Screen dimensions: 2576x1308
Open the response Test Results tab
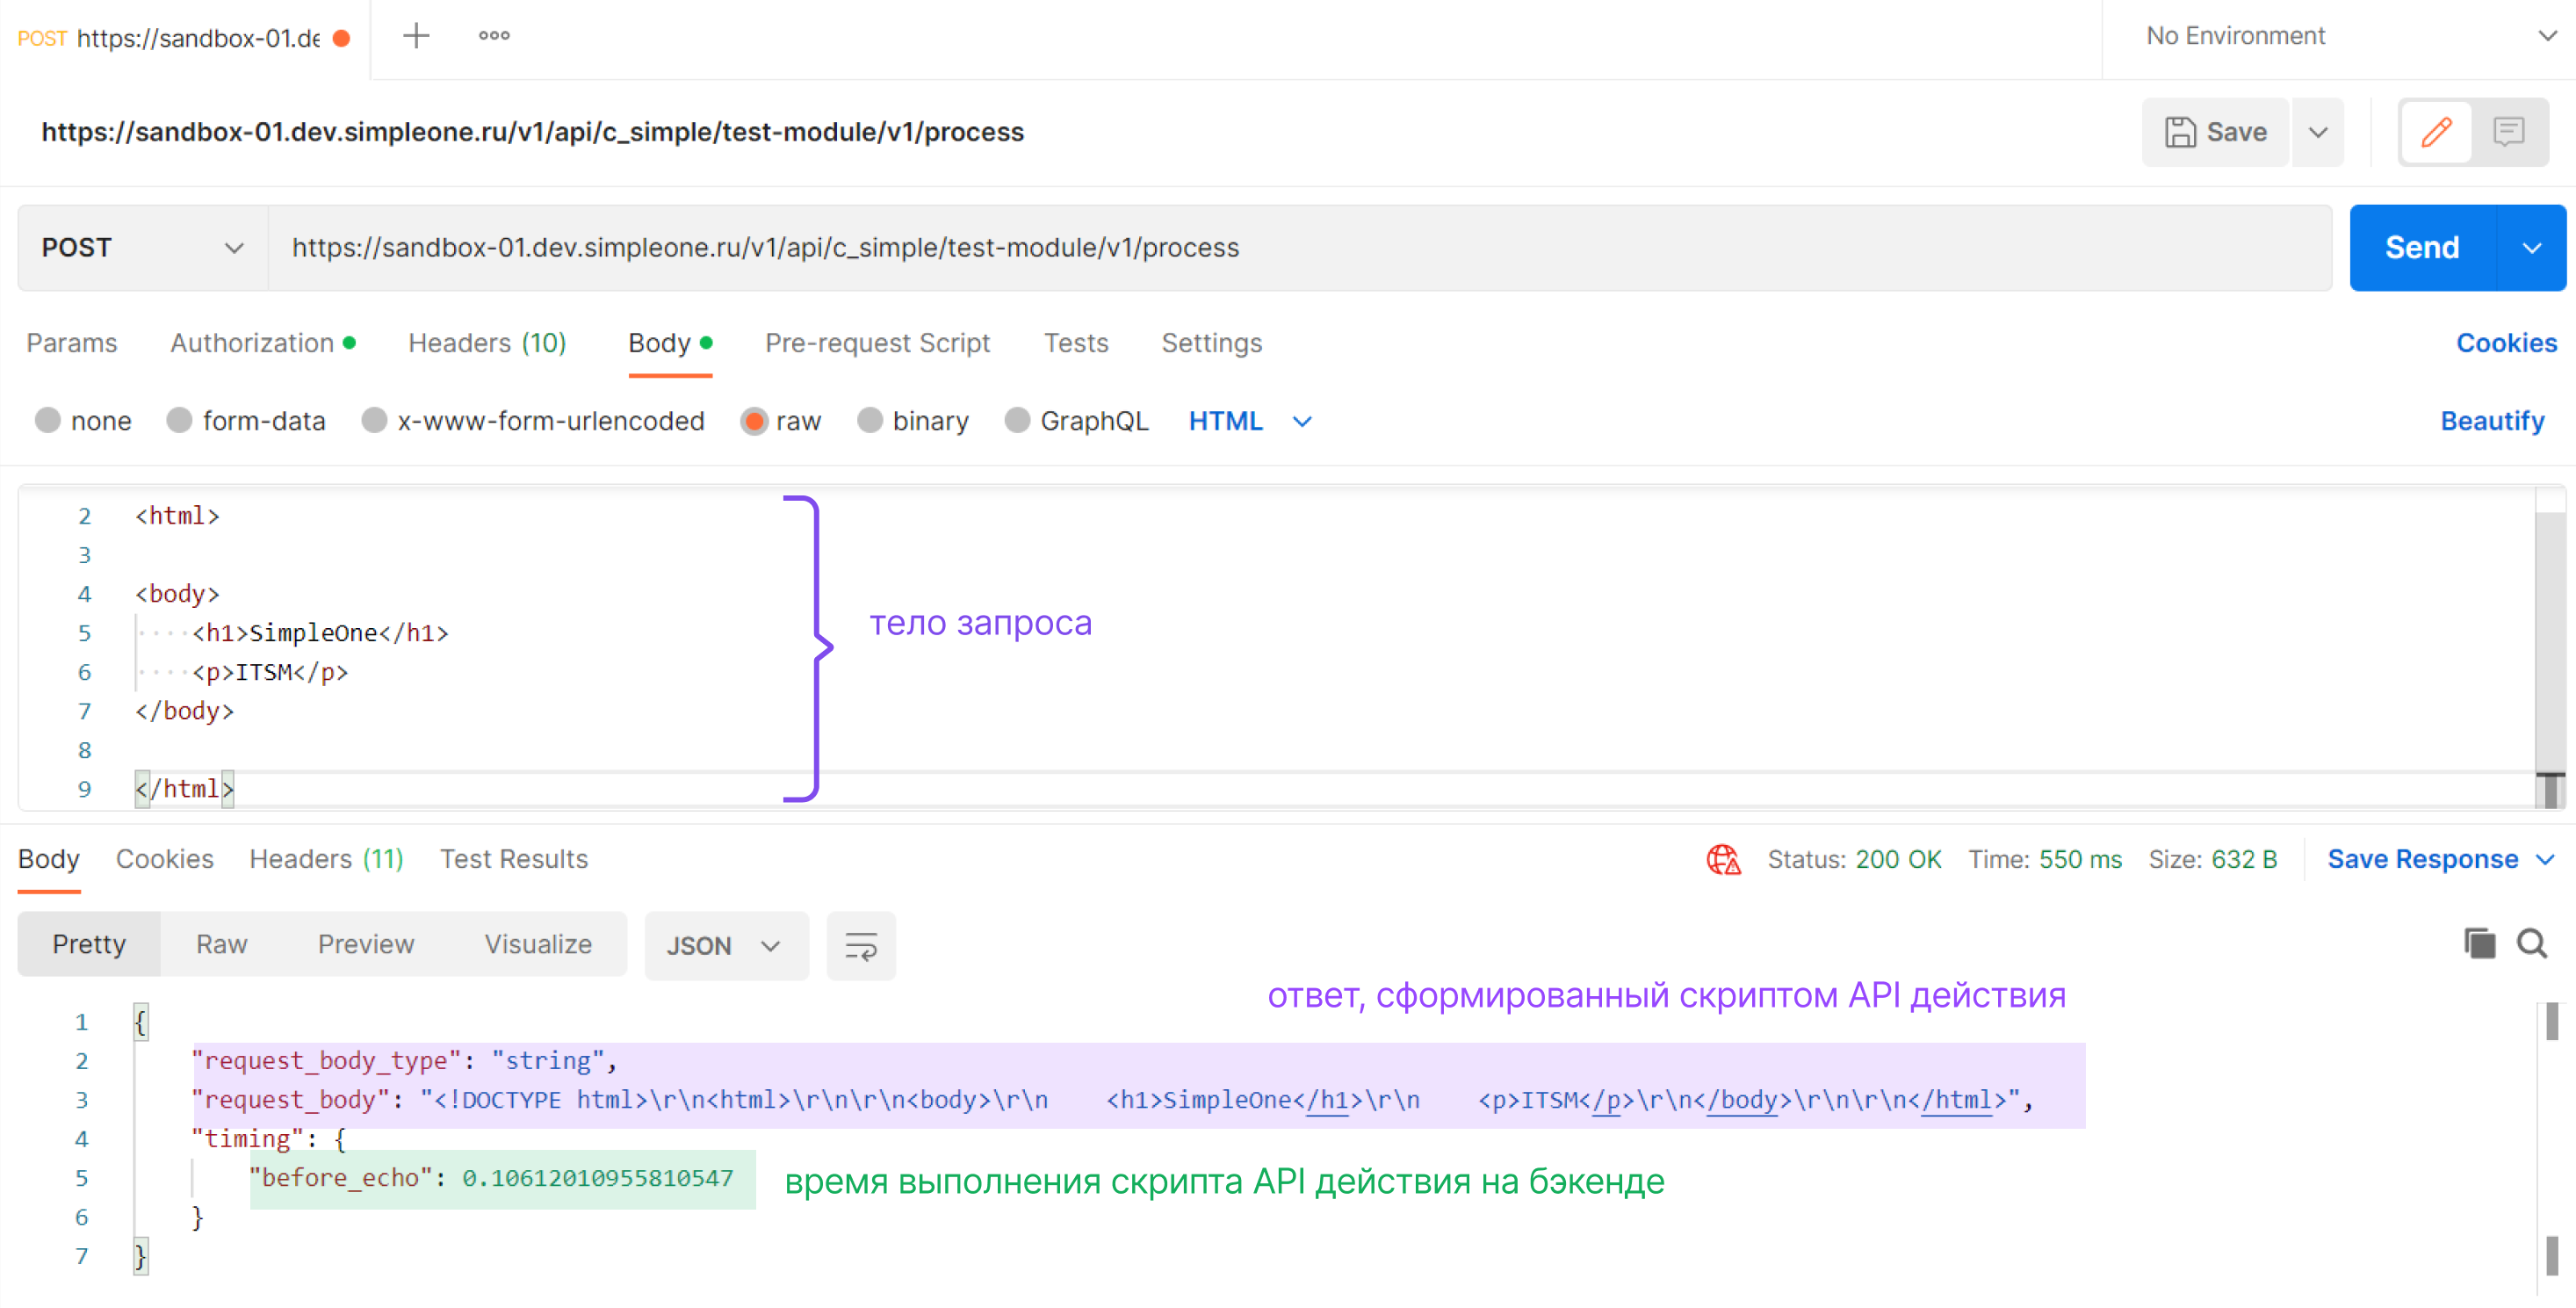tap(513, 859)
